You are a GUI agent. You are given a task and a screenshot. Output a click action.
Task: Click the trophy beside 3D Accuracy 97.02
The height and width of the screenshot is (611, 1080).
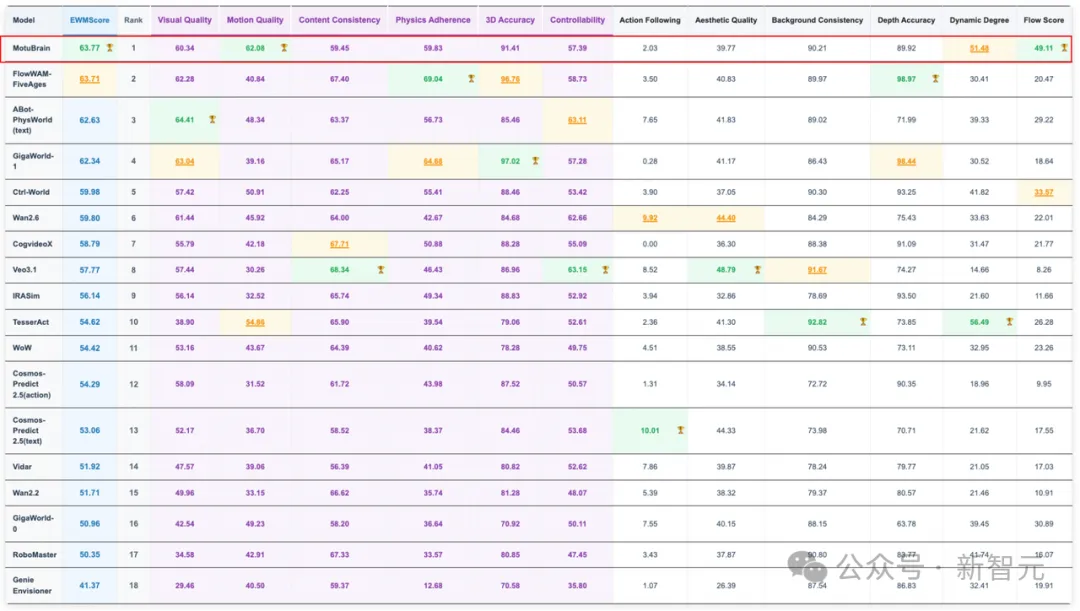[535, 160]
